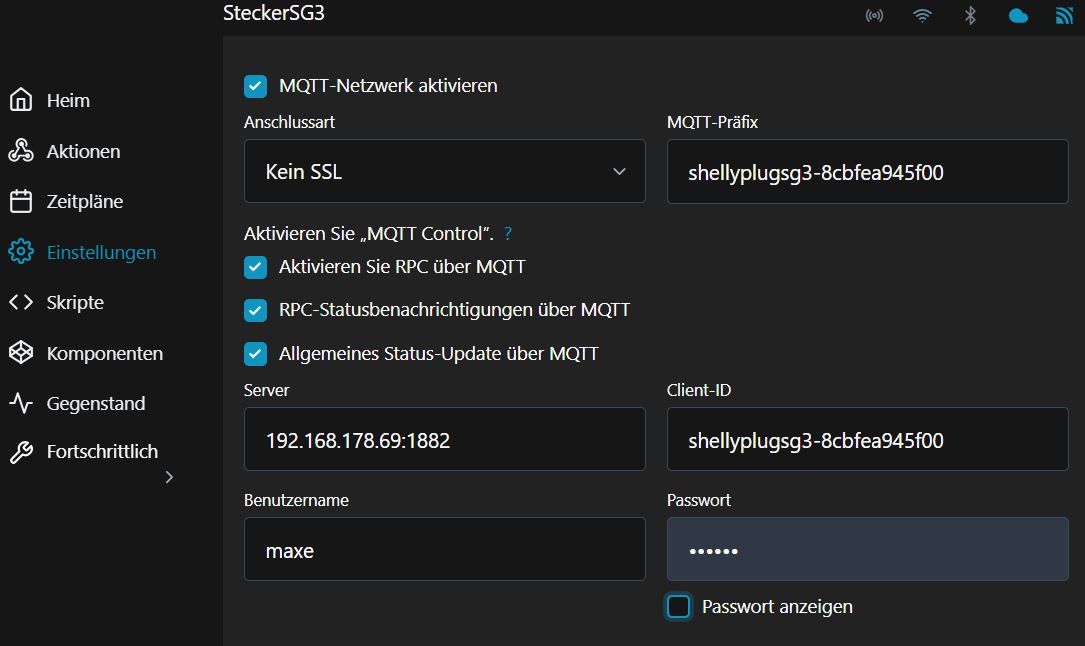Click the MQTT Control help question mark
The width and height of the screenshot is (1085, 646).
pos(508,234)
